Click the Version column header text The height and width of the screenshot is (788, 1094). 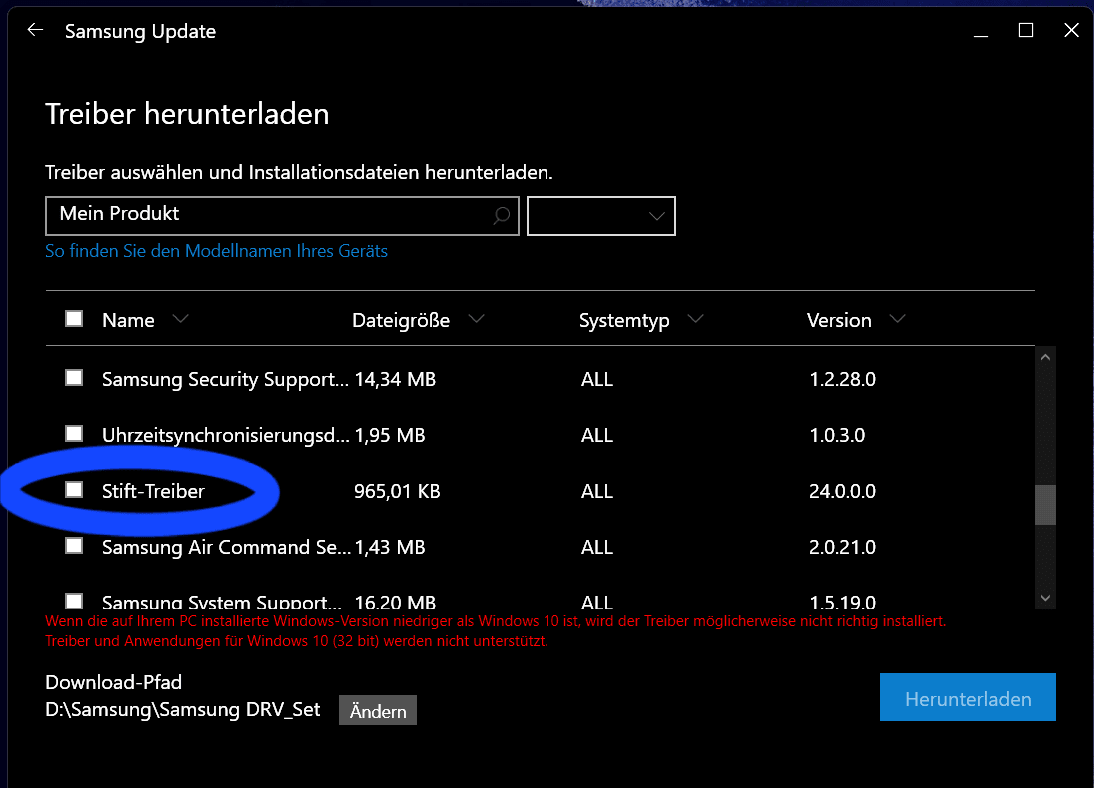pos(839,320)
